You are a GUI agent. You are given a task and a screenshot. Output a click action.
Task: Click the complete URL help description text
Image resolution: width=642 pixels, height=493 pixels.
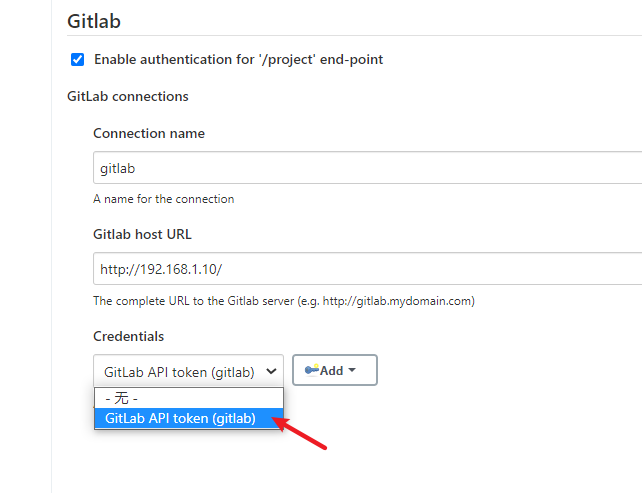284,301
